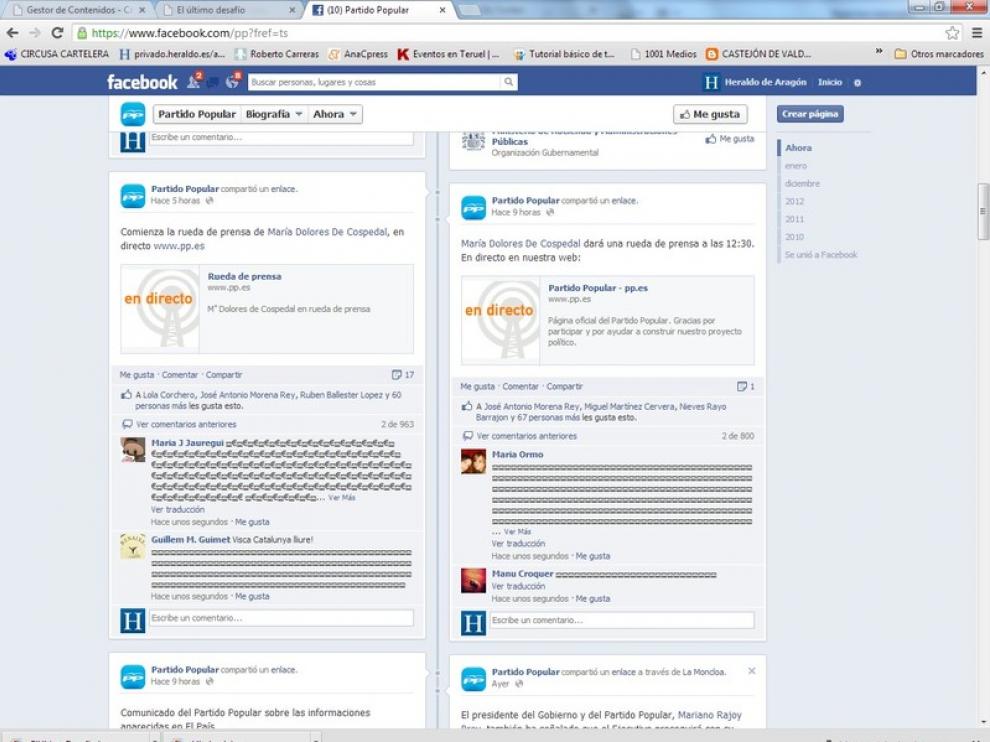This screenshot has width=990, height=742.
Task: Open the Ministerio de Hacienda page avatar
Action: pyautogui.click(x=474, y=141)
